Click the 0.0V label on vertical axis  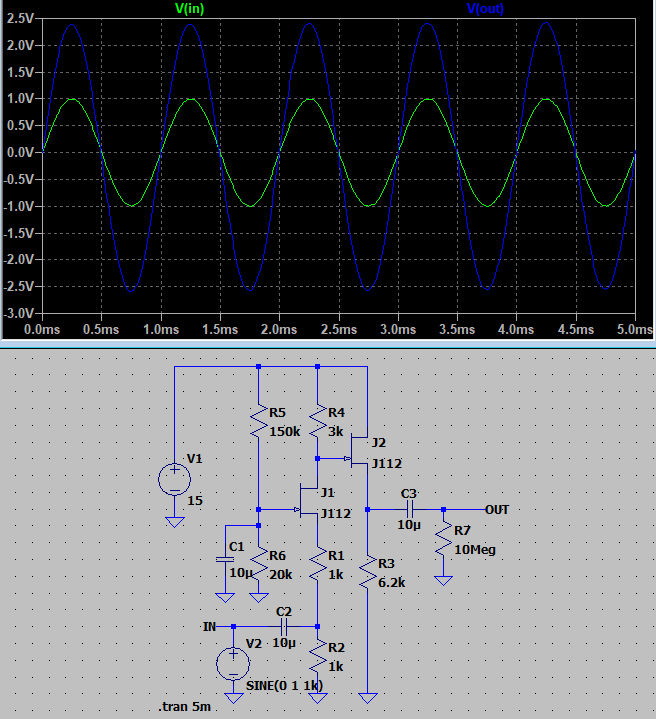tap(20, 152)
